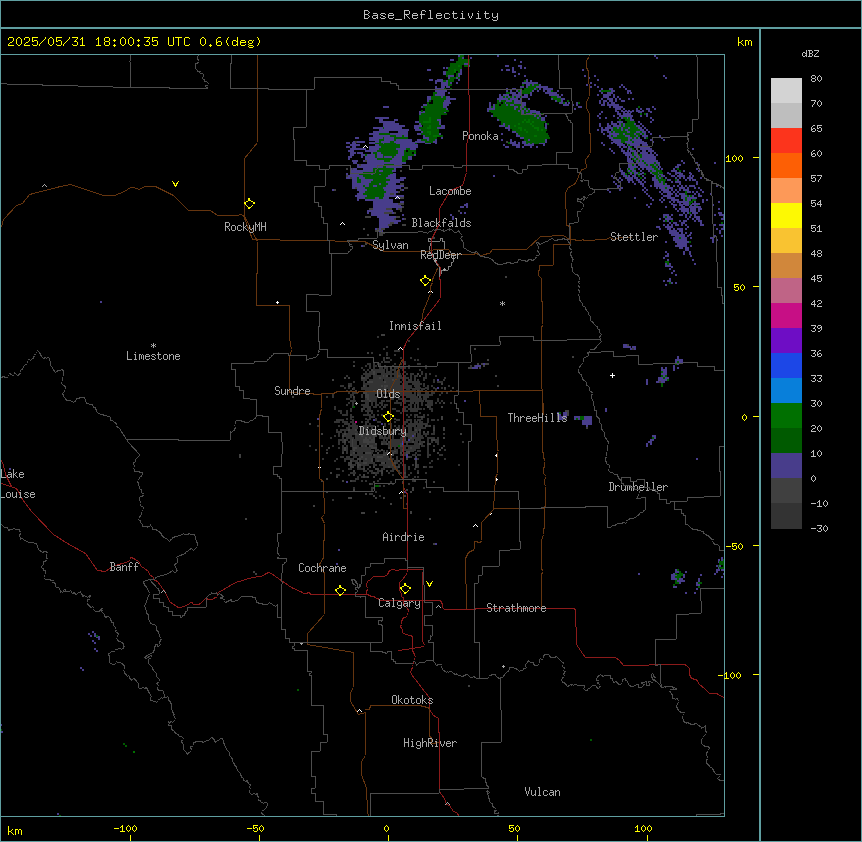Click the Didsbury label
The height and width of the screenshot is (842, 862).
[383, 431]
